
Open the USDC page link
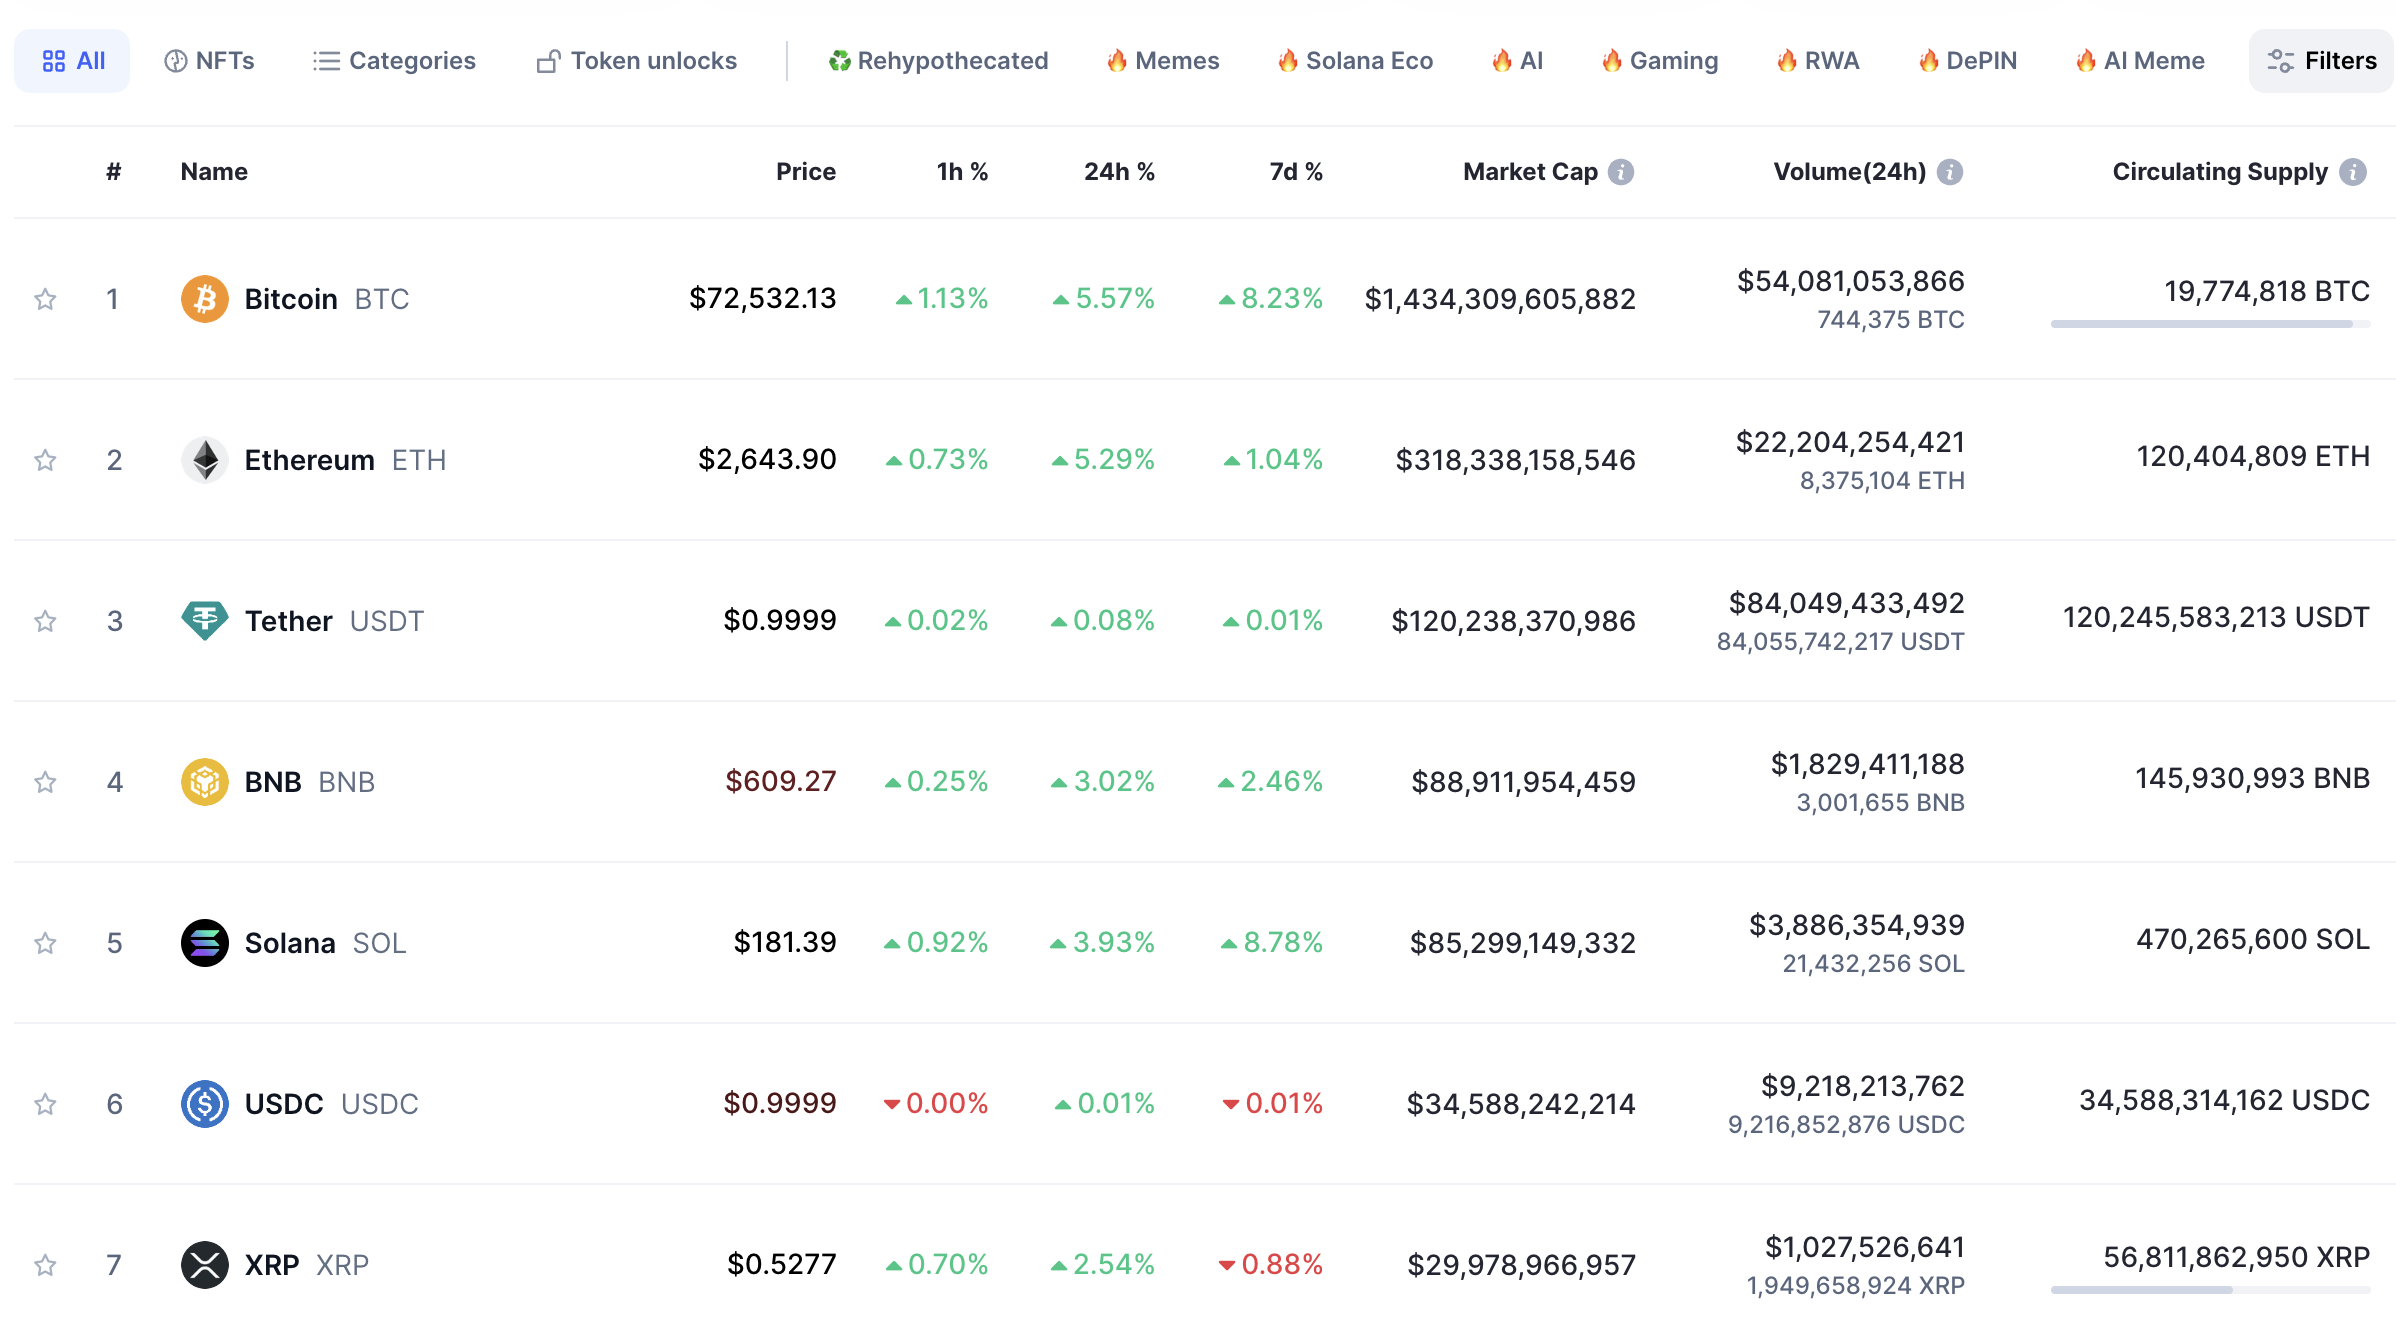(x=331, y=1104)
